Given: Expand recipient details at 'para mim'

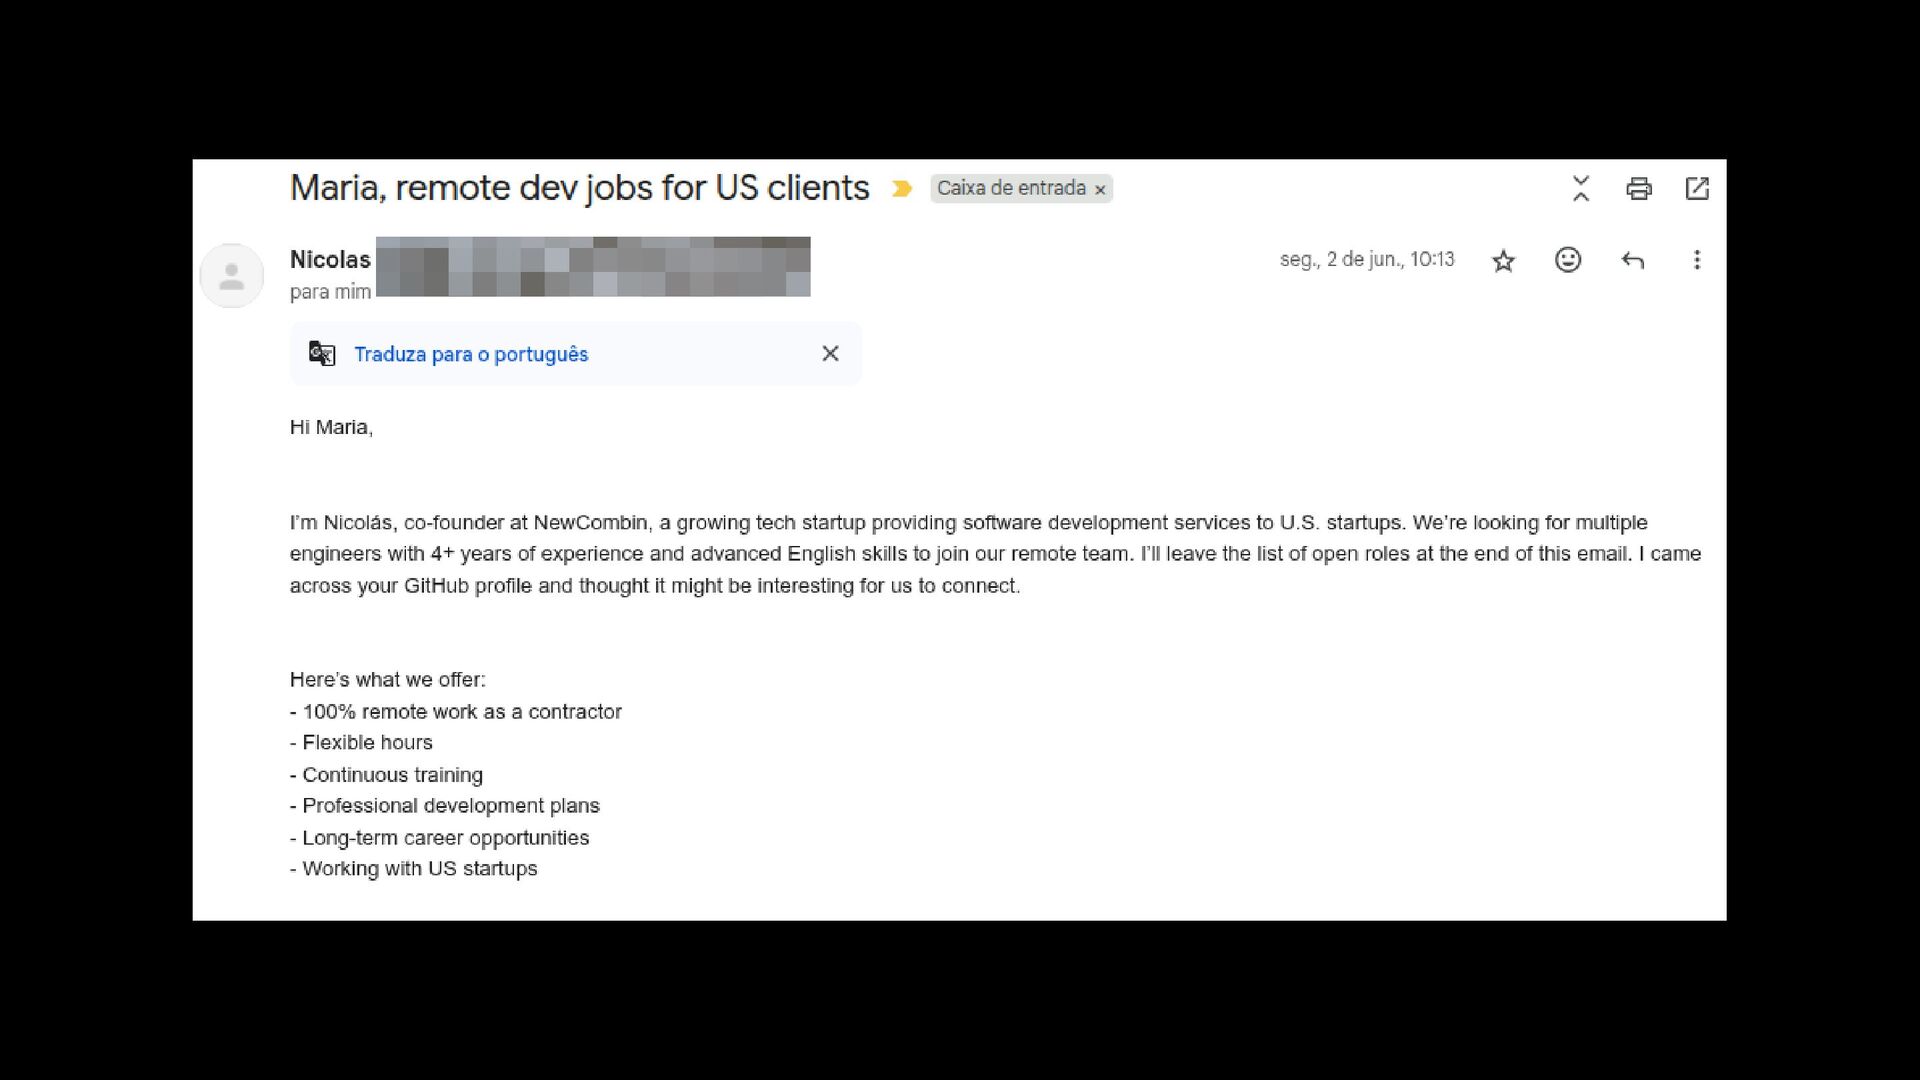Looking at the screenshot, I should pyautogui.click(x=330, y=292).
